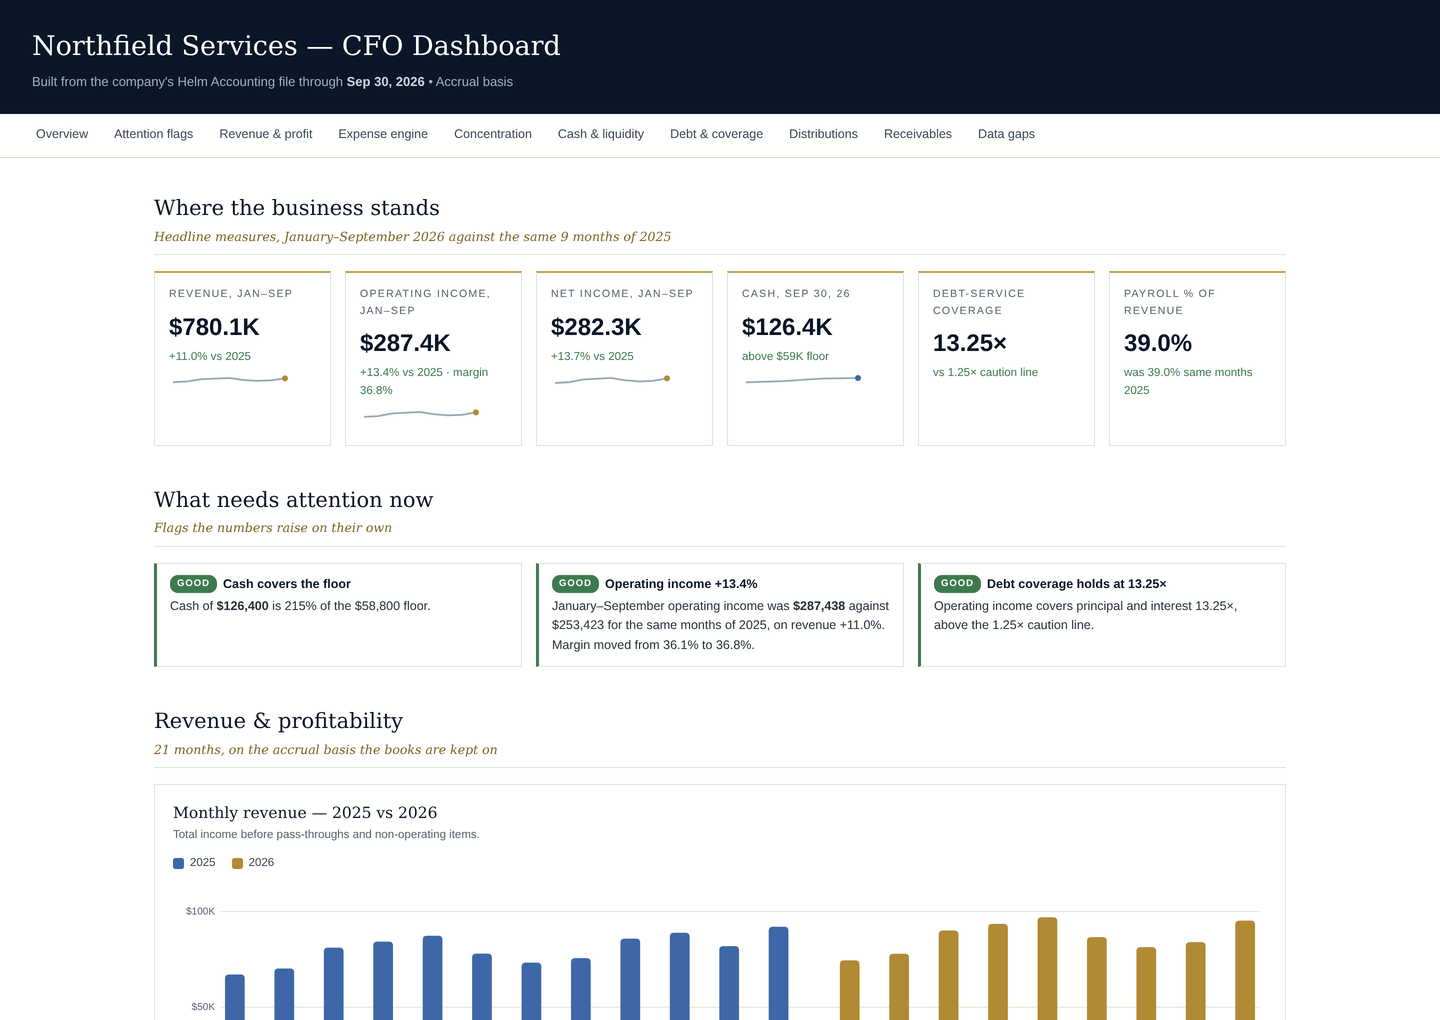Click the 'vs 1.25× caution line' note
1440x1020 pixels.
coord(985,372)
